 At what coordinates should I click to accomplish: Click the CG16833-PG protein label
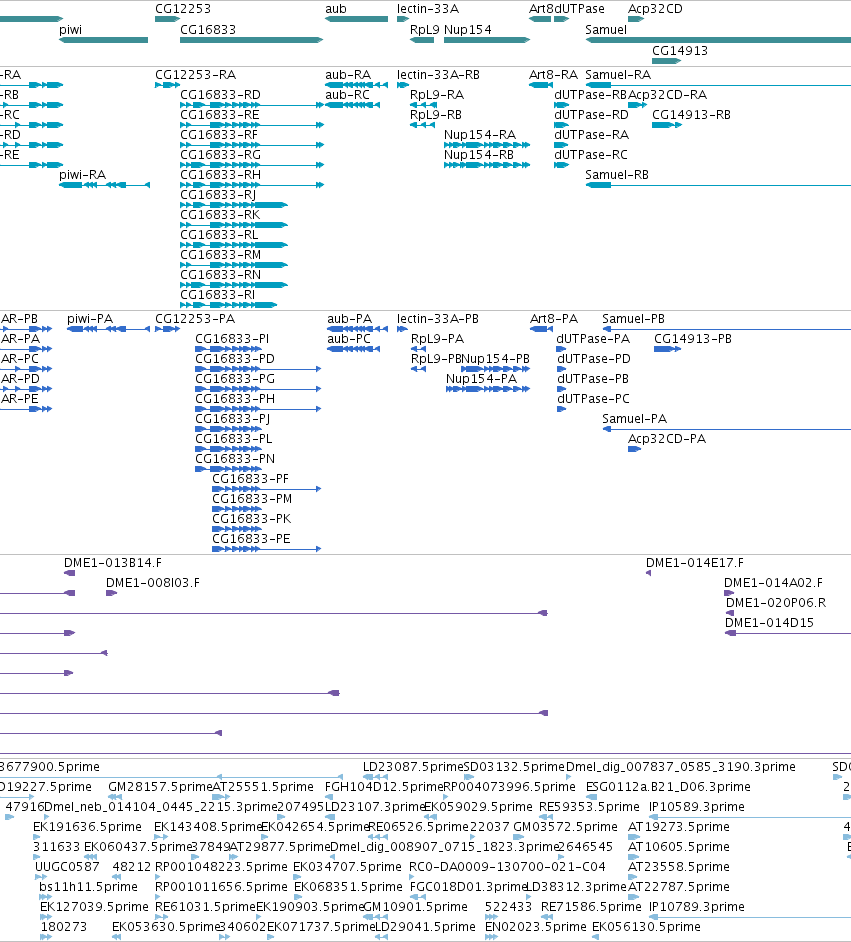click(x=235, y=378)
